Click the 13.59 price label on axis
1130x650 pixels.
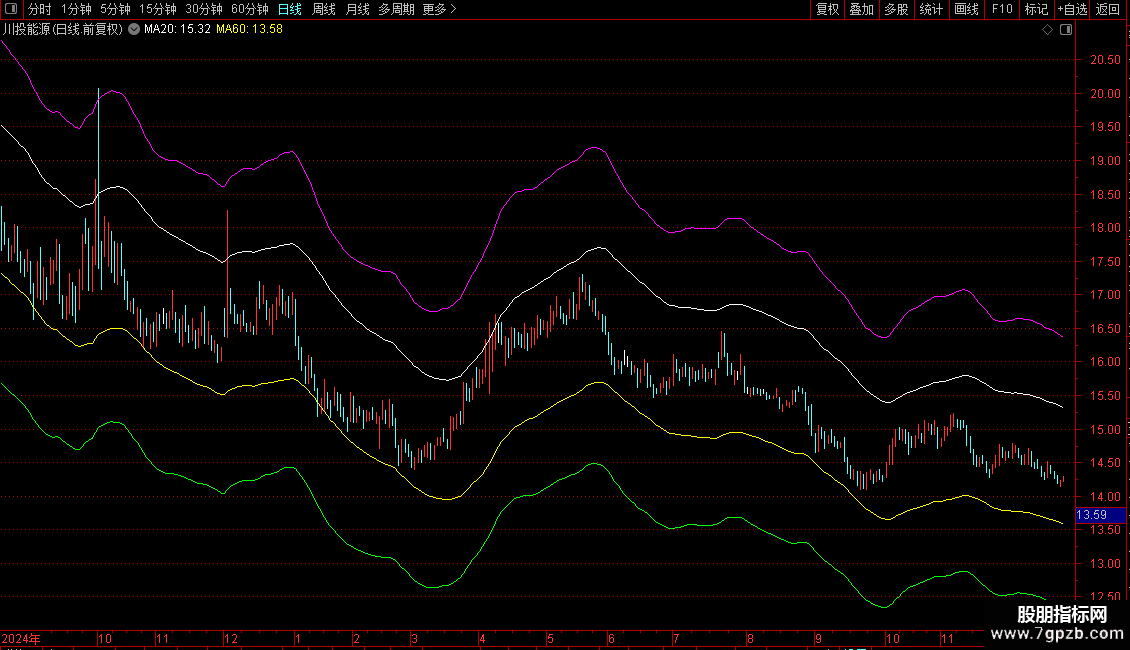1091,515
